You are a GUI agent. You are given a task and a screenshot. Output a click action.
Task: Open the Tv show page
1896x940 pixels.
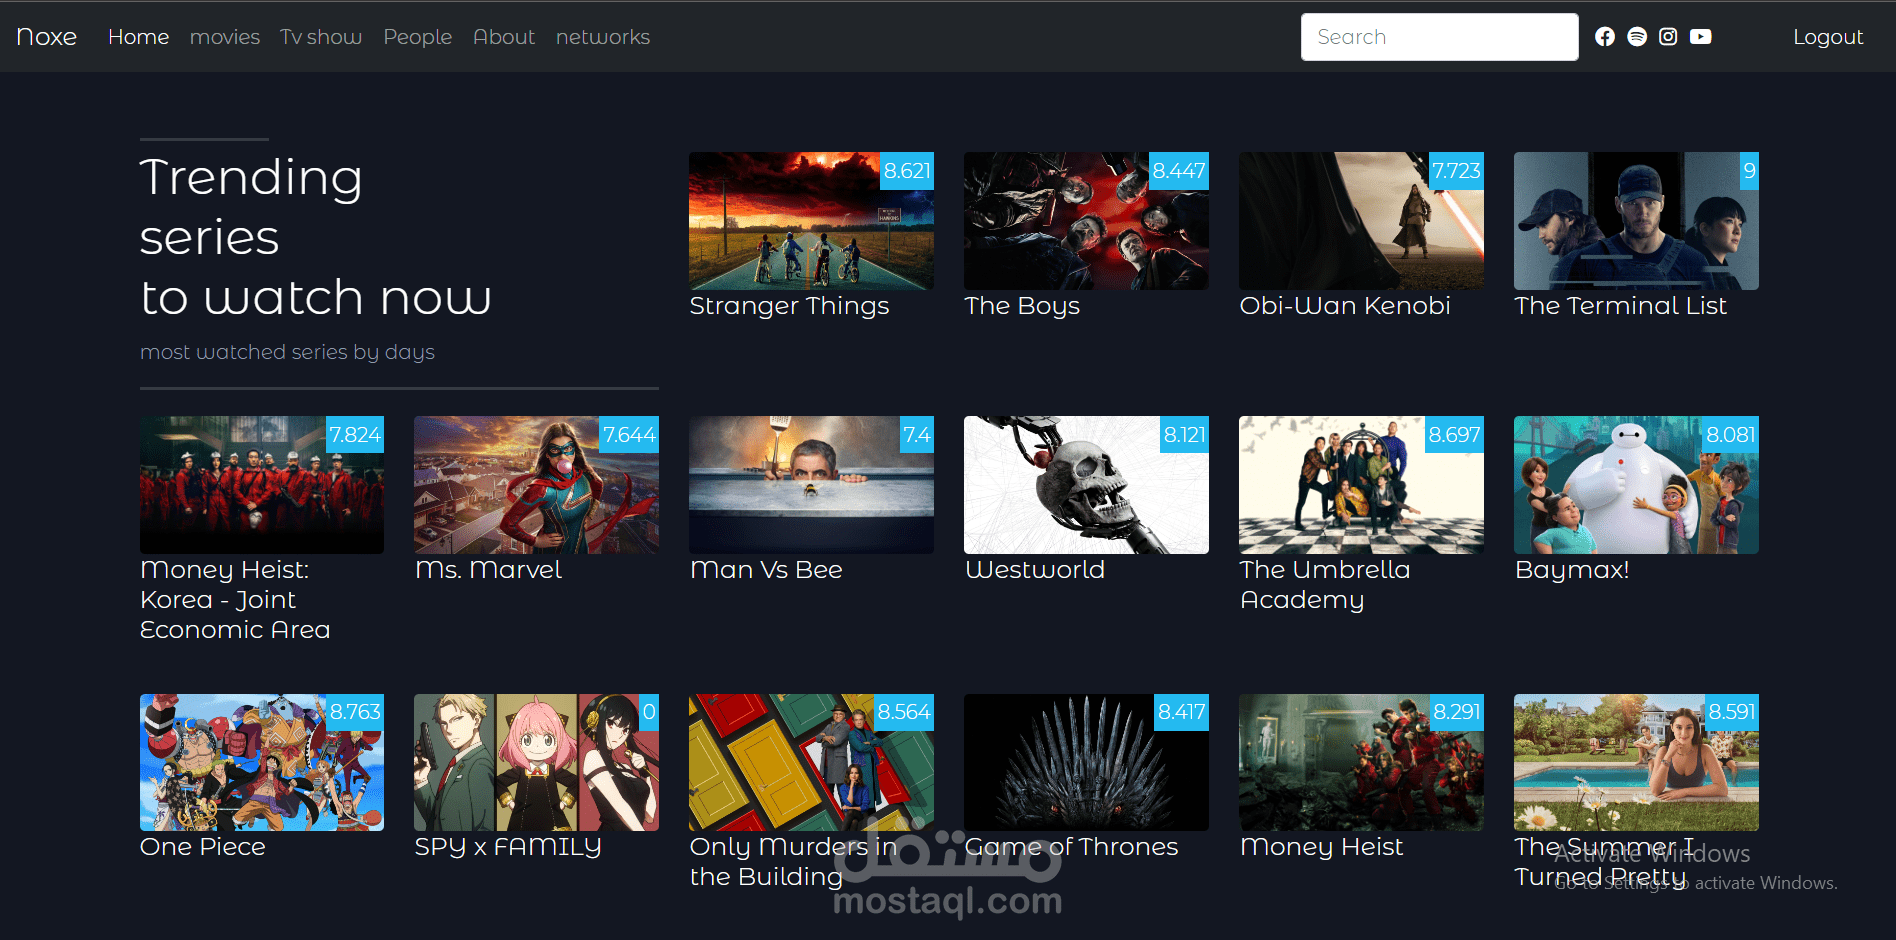coord(321,37)
